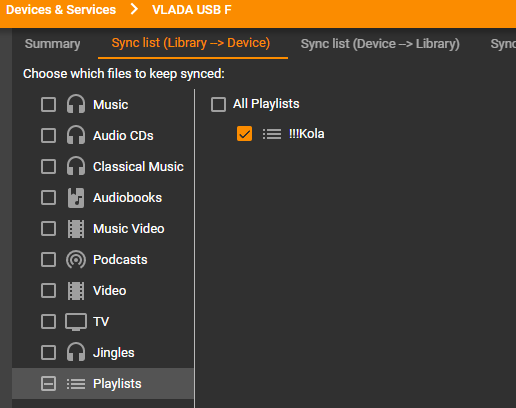Click the Audiobooks book icon
The width and height of the screenshot is (516, 408).
(x=76, y=198)
